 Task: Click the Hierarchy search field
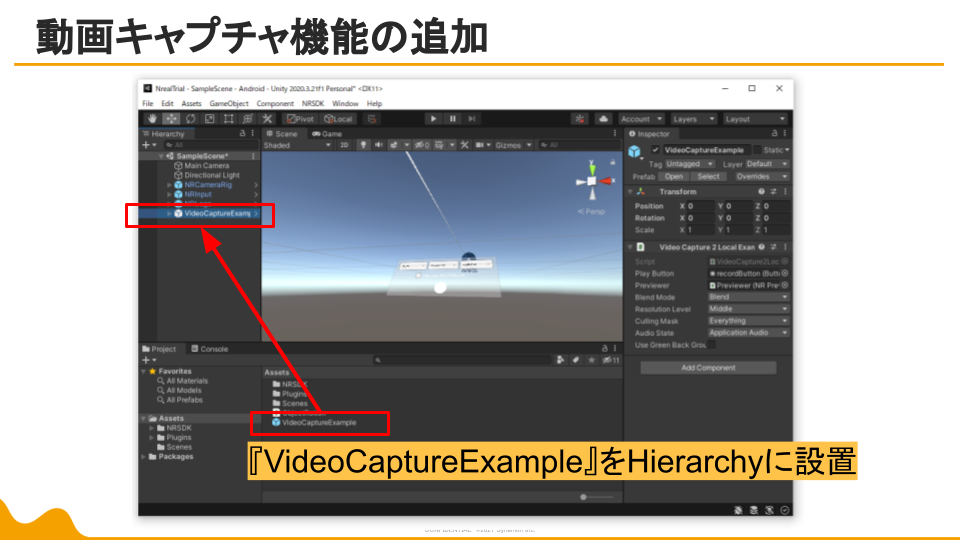click(209, 145)
